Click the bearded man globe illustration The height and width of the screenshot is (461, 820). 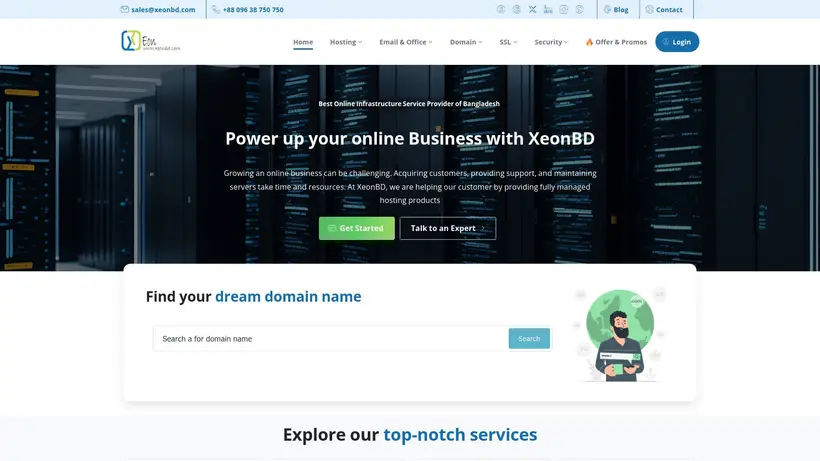click(x=620, y=335)
